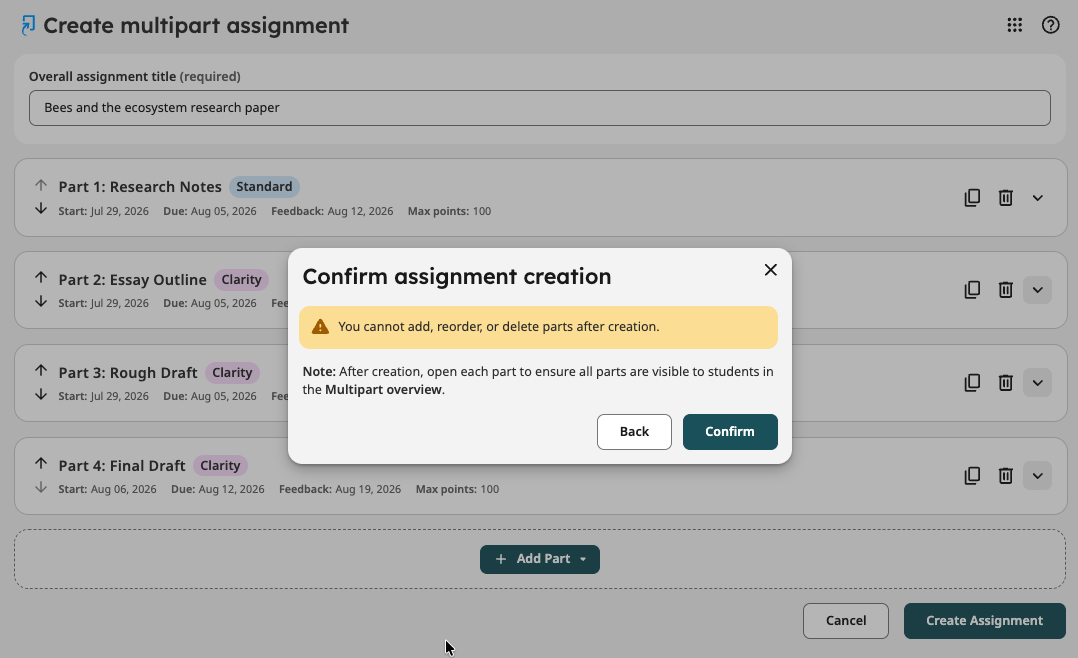Open the apps grid icon
This screenshot has height=658, width=1078.
click(x=1015, y=25)
